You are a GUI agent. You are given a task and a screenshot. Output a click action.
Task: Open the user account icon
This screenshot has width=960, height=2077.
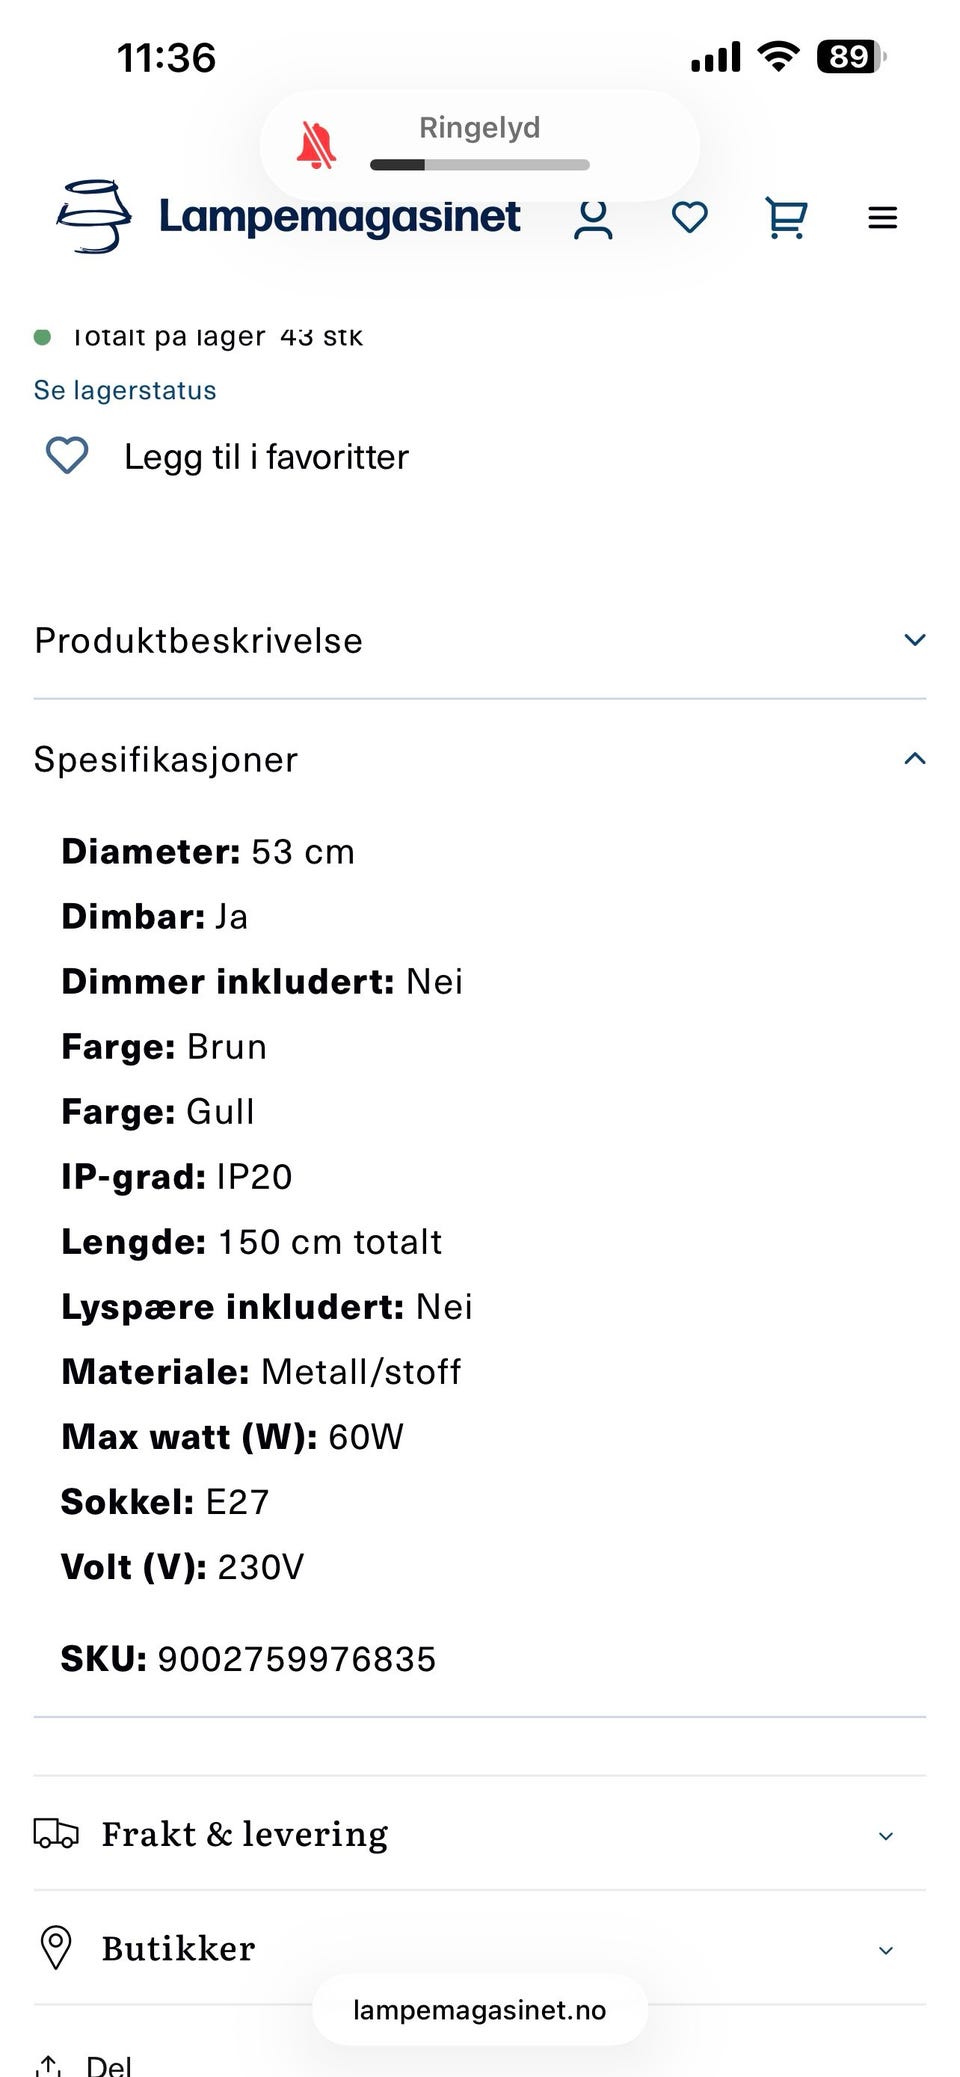592,218
